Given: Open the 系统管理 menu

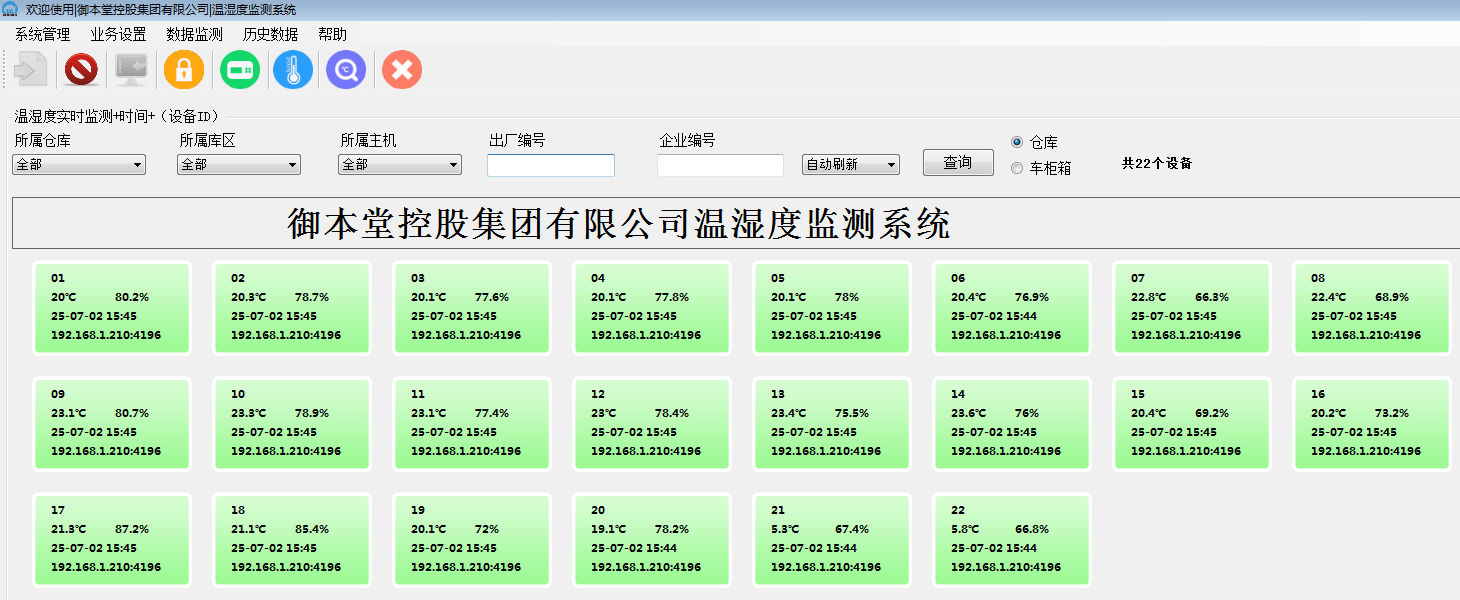Looking at the screenshot, I should click(x=42, y=34).
